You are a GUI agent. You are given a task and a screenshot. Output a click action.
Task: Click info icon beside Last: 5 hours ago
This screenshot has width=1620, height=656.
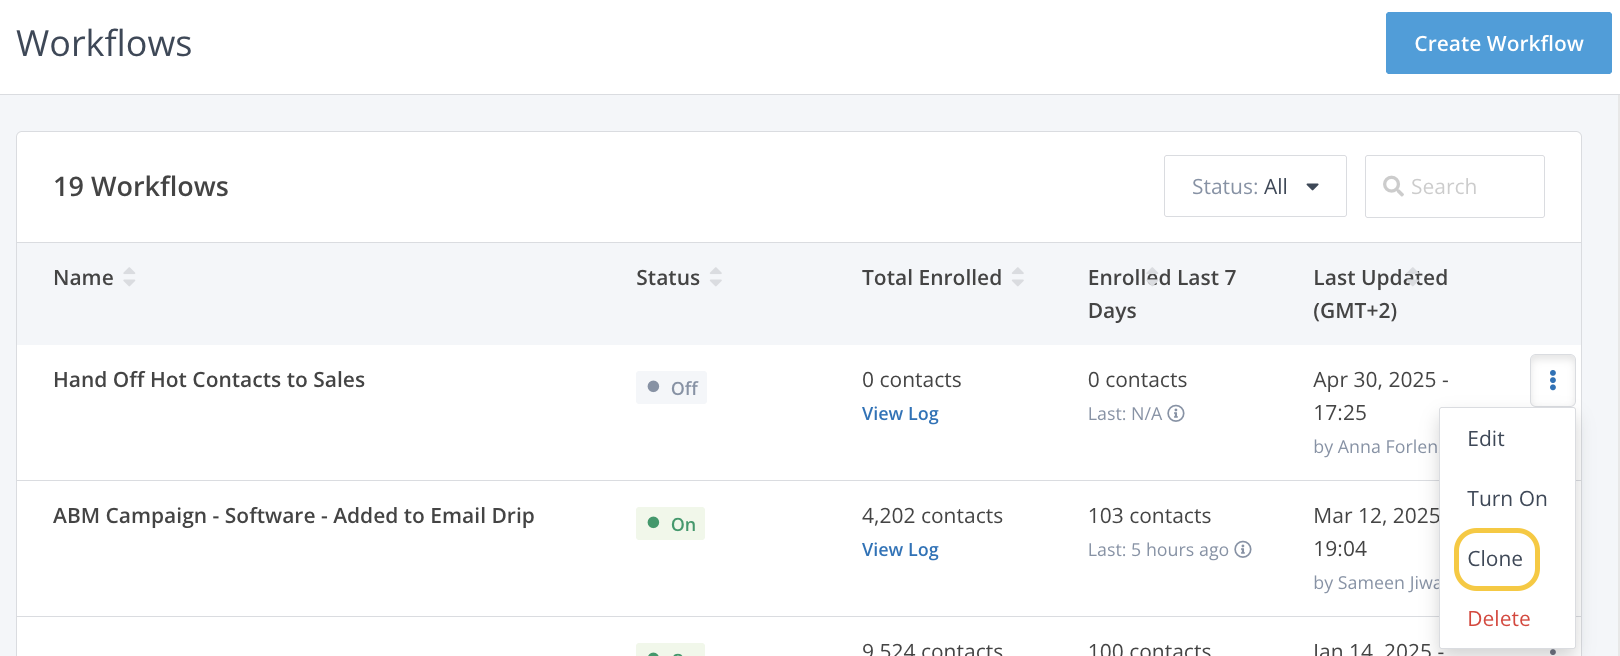1243,550
